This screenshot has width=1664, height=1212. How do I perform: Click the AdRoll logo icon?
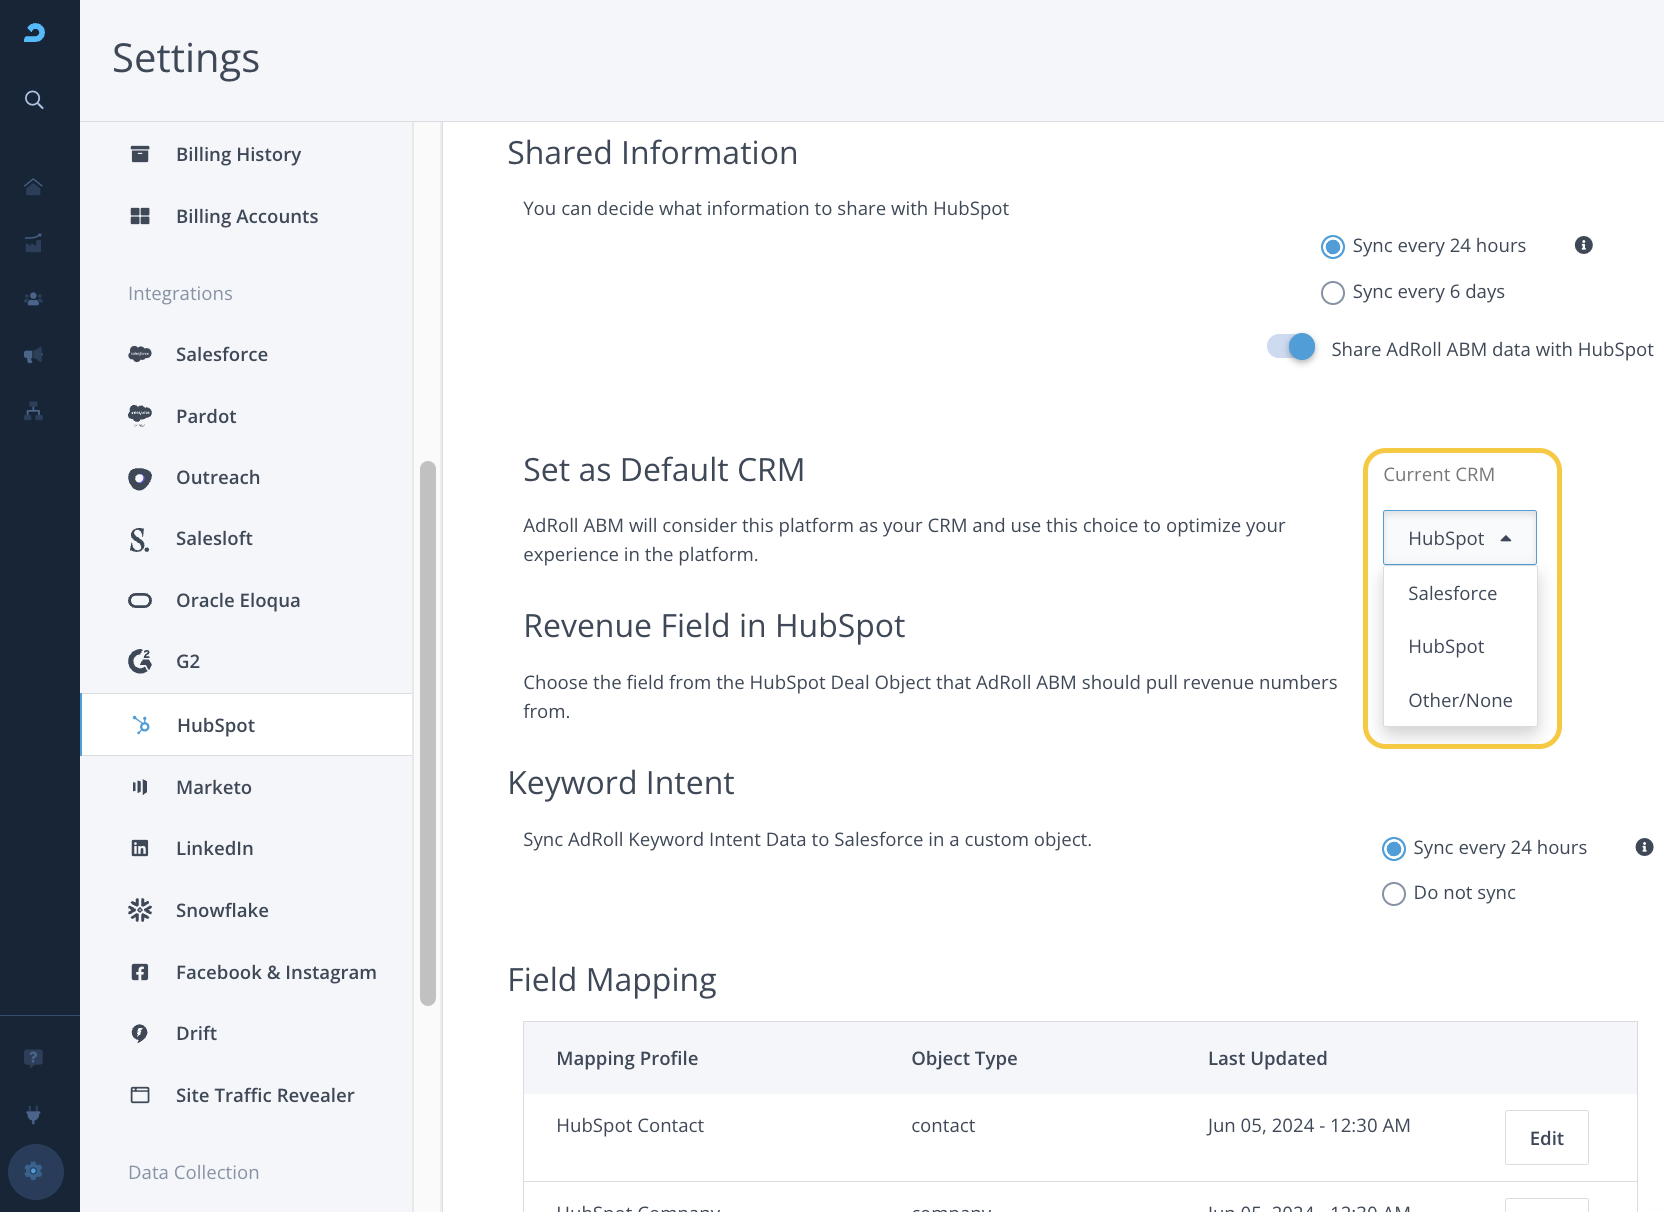coord(34,33)
